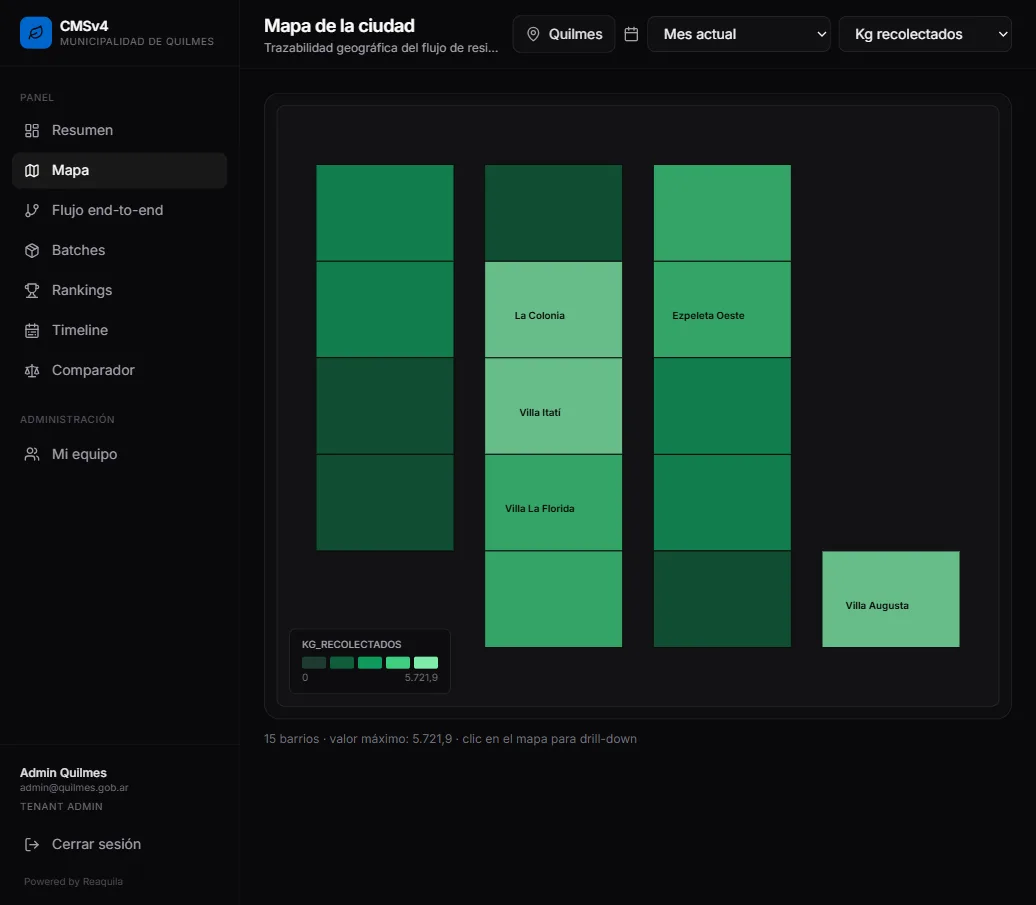Image resolution: width=1036 pixels, height=905 pixels.
Task: Click the lightest green legend swatch
Action: click(x=426, y=663)
